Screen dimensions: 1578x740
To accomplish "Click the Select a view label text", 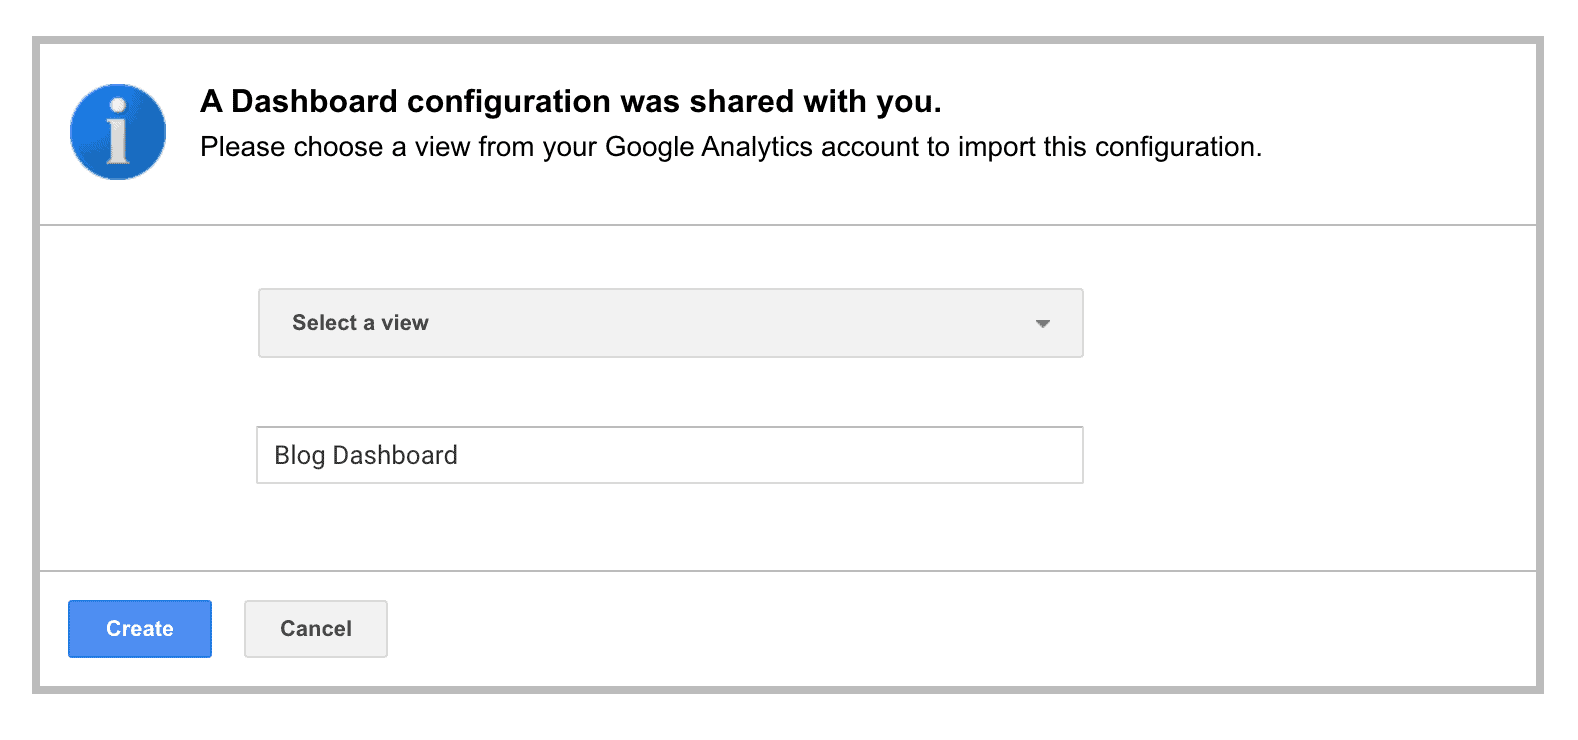I will [360, 322].
